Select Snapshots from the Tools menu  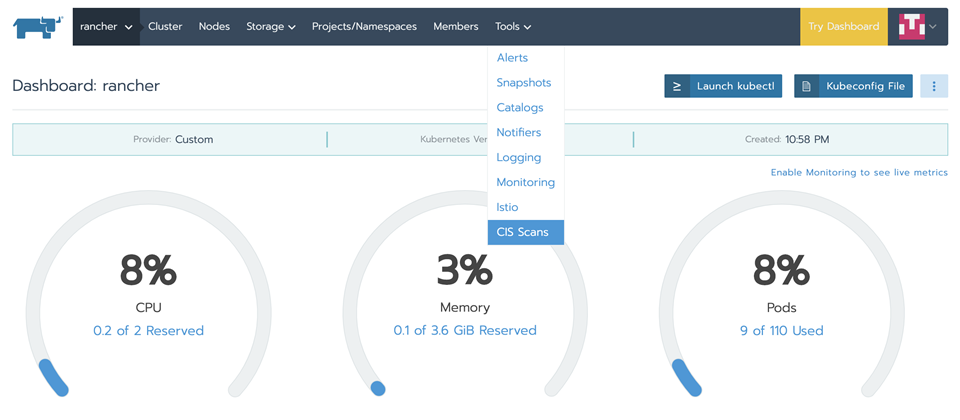tap(525, 83)
